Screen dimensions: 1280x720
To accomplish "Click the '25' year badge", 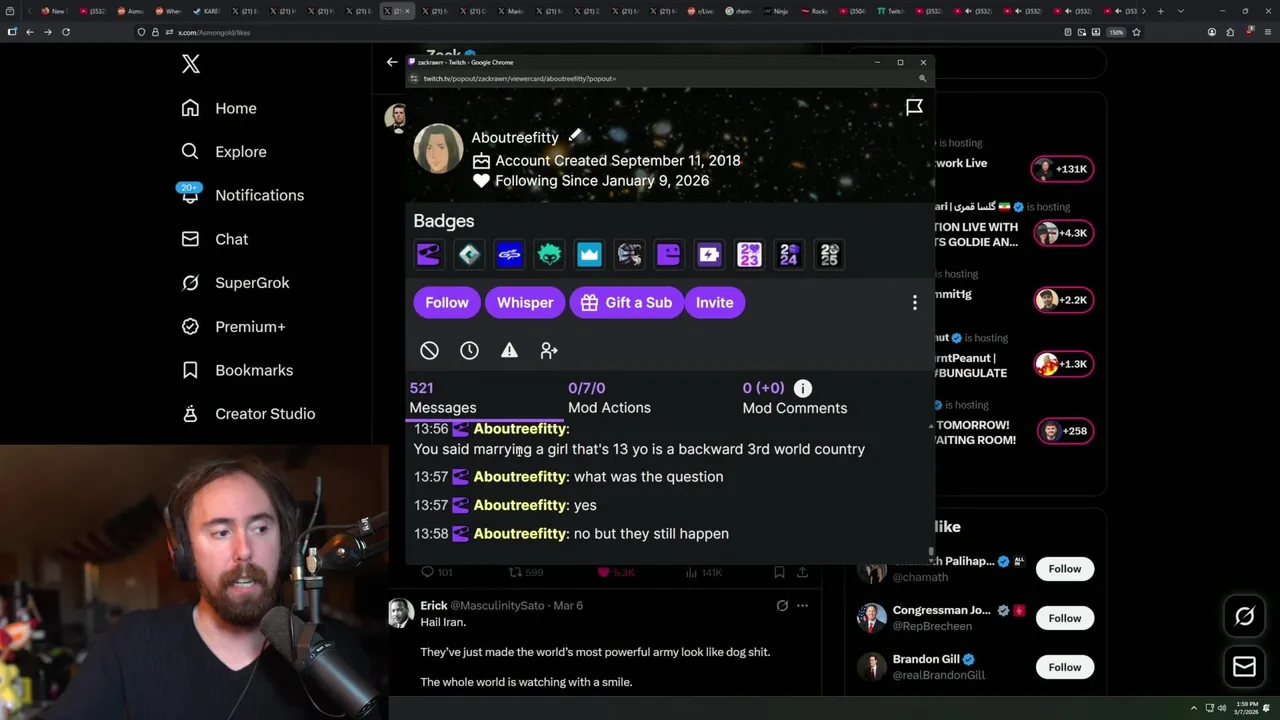I will click(x=829, y=255).
